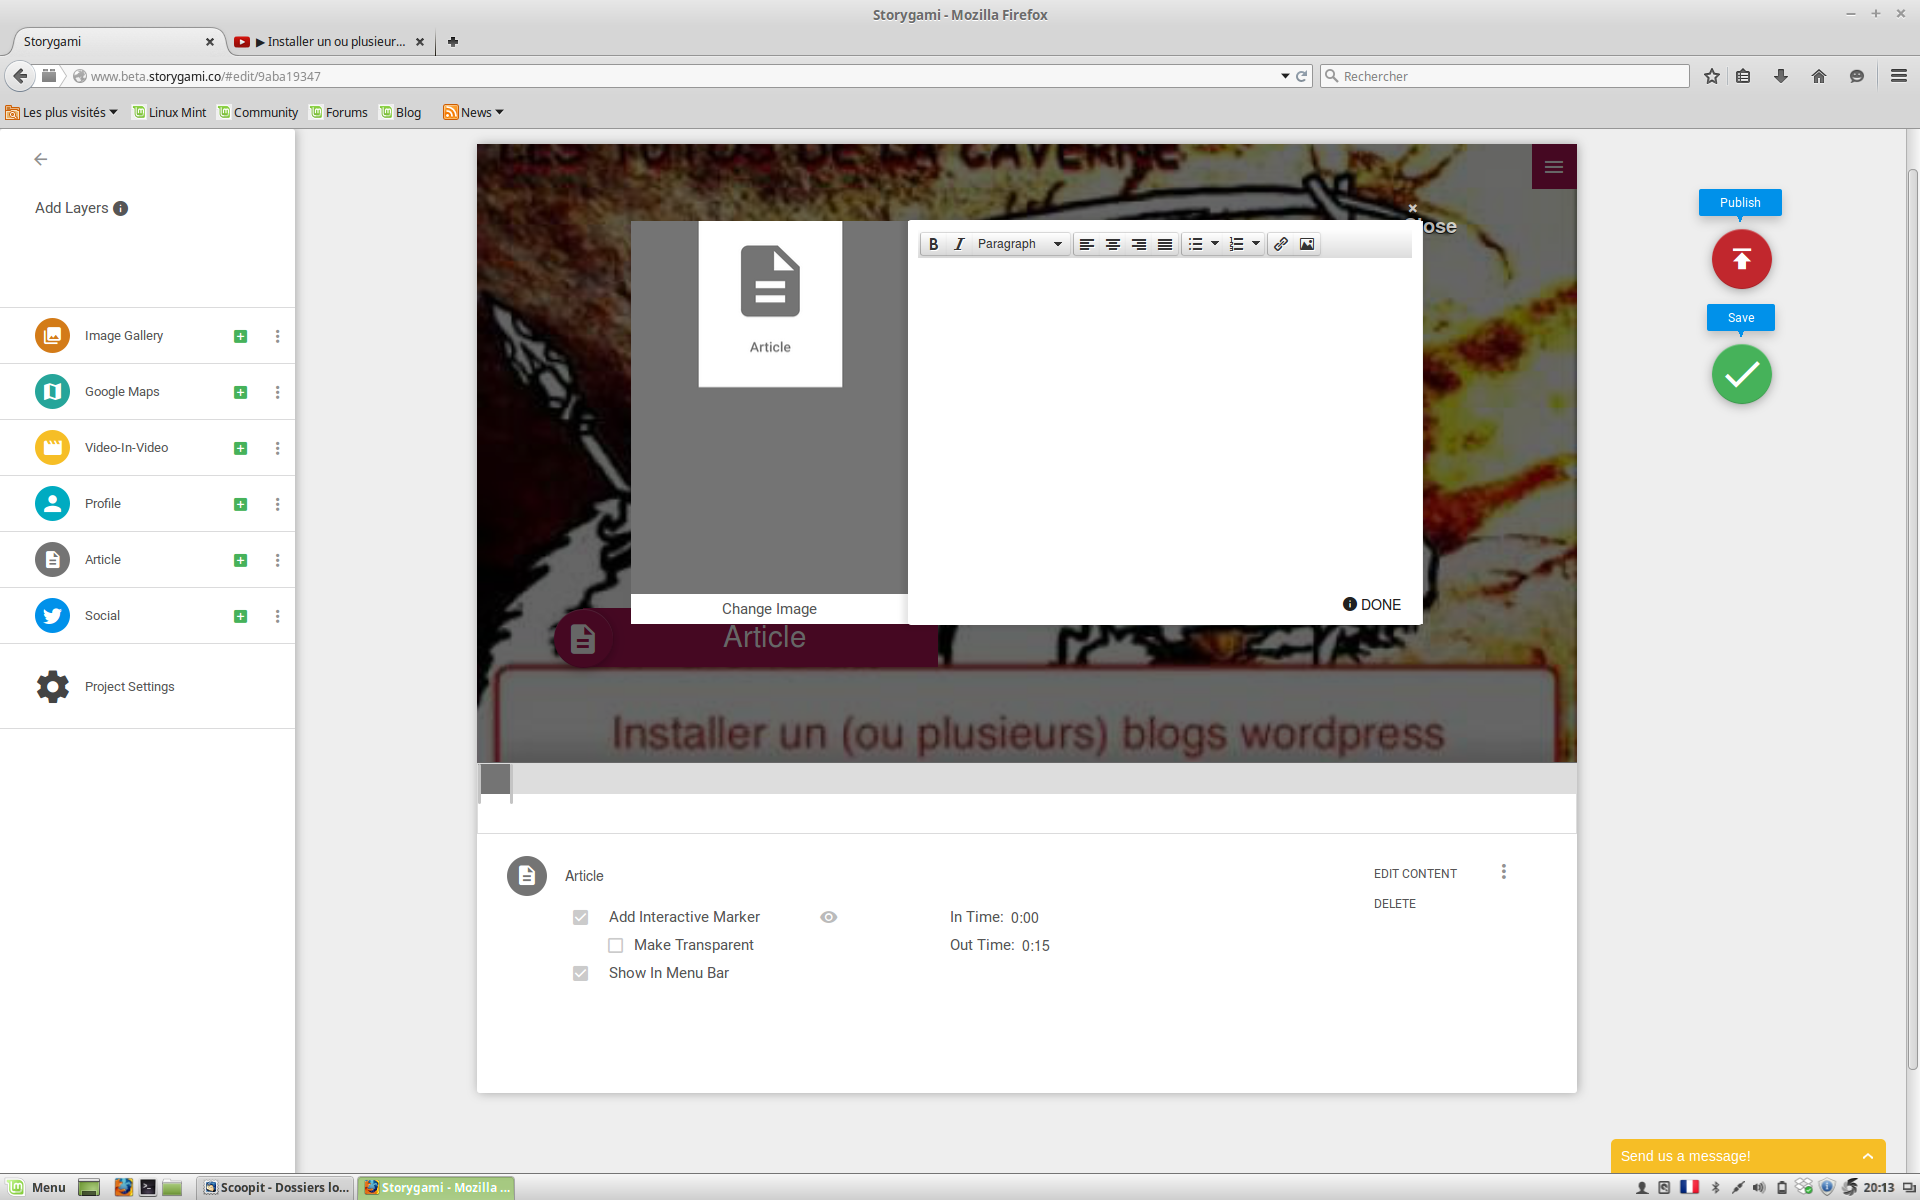Open a new browser tab
The height and width of the screenshot is (1200, 1920).
pos(453,42)
